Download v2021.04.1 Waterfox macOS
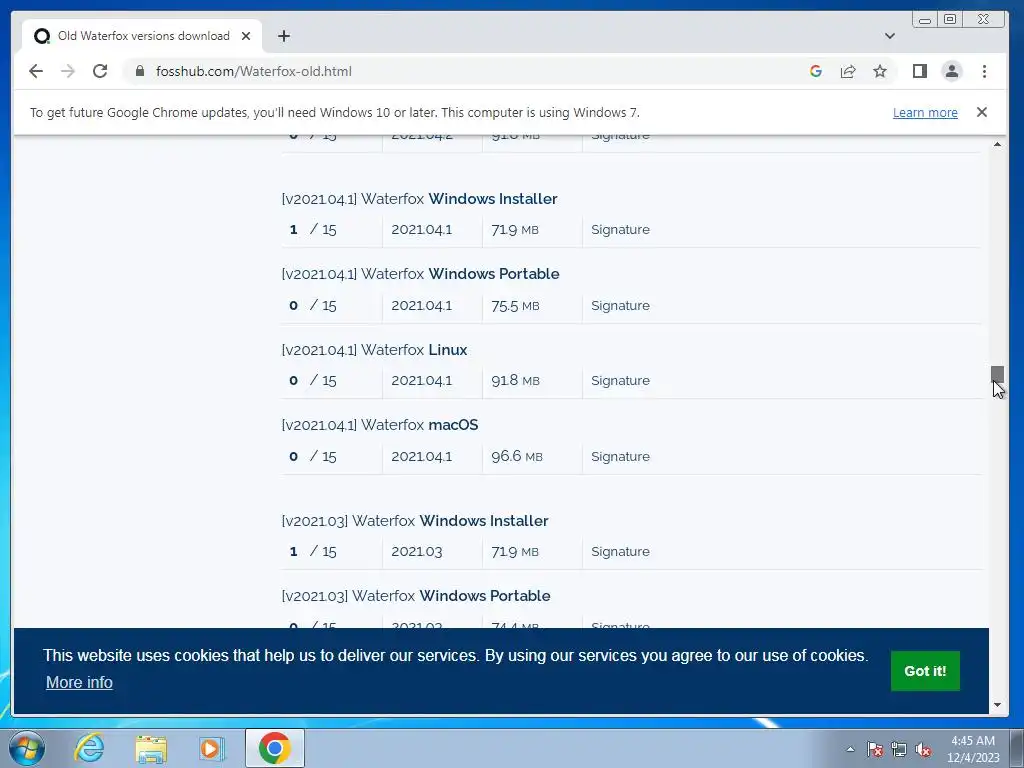Viewport: 1024px width, 768px height. tap(379, 425)
